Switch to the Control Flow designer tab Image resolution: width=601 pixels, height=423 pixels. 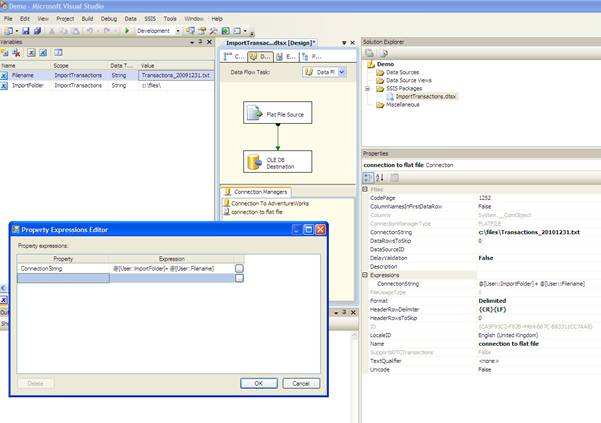pos(234,57)
